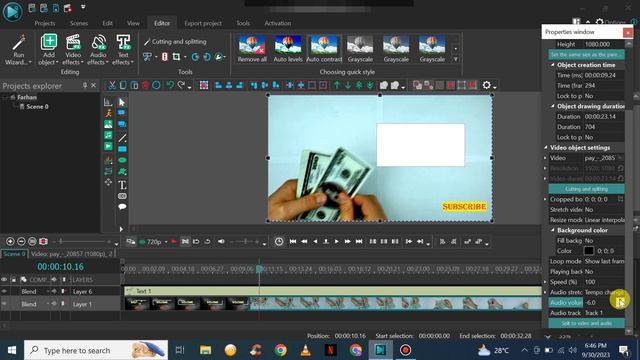Open Text effects in ribbon
The image size is (640, 360).
pos(123,50)
